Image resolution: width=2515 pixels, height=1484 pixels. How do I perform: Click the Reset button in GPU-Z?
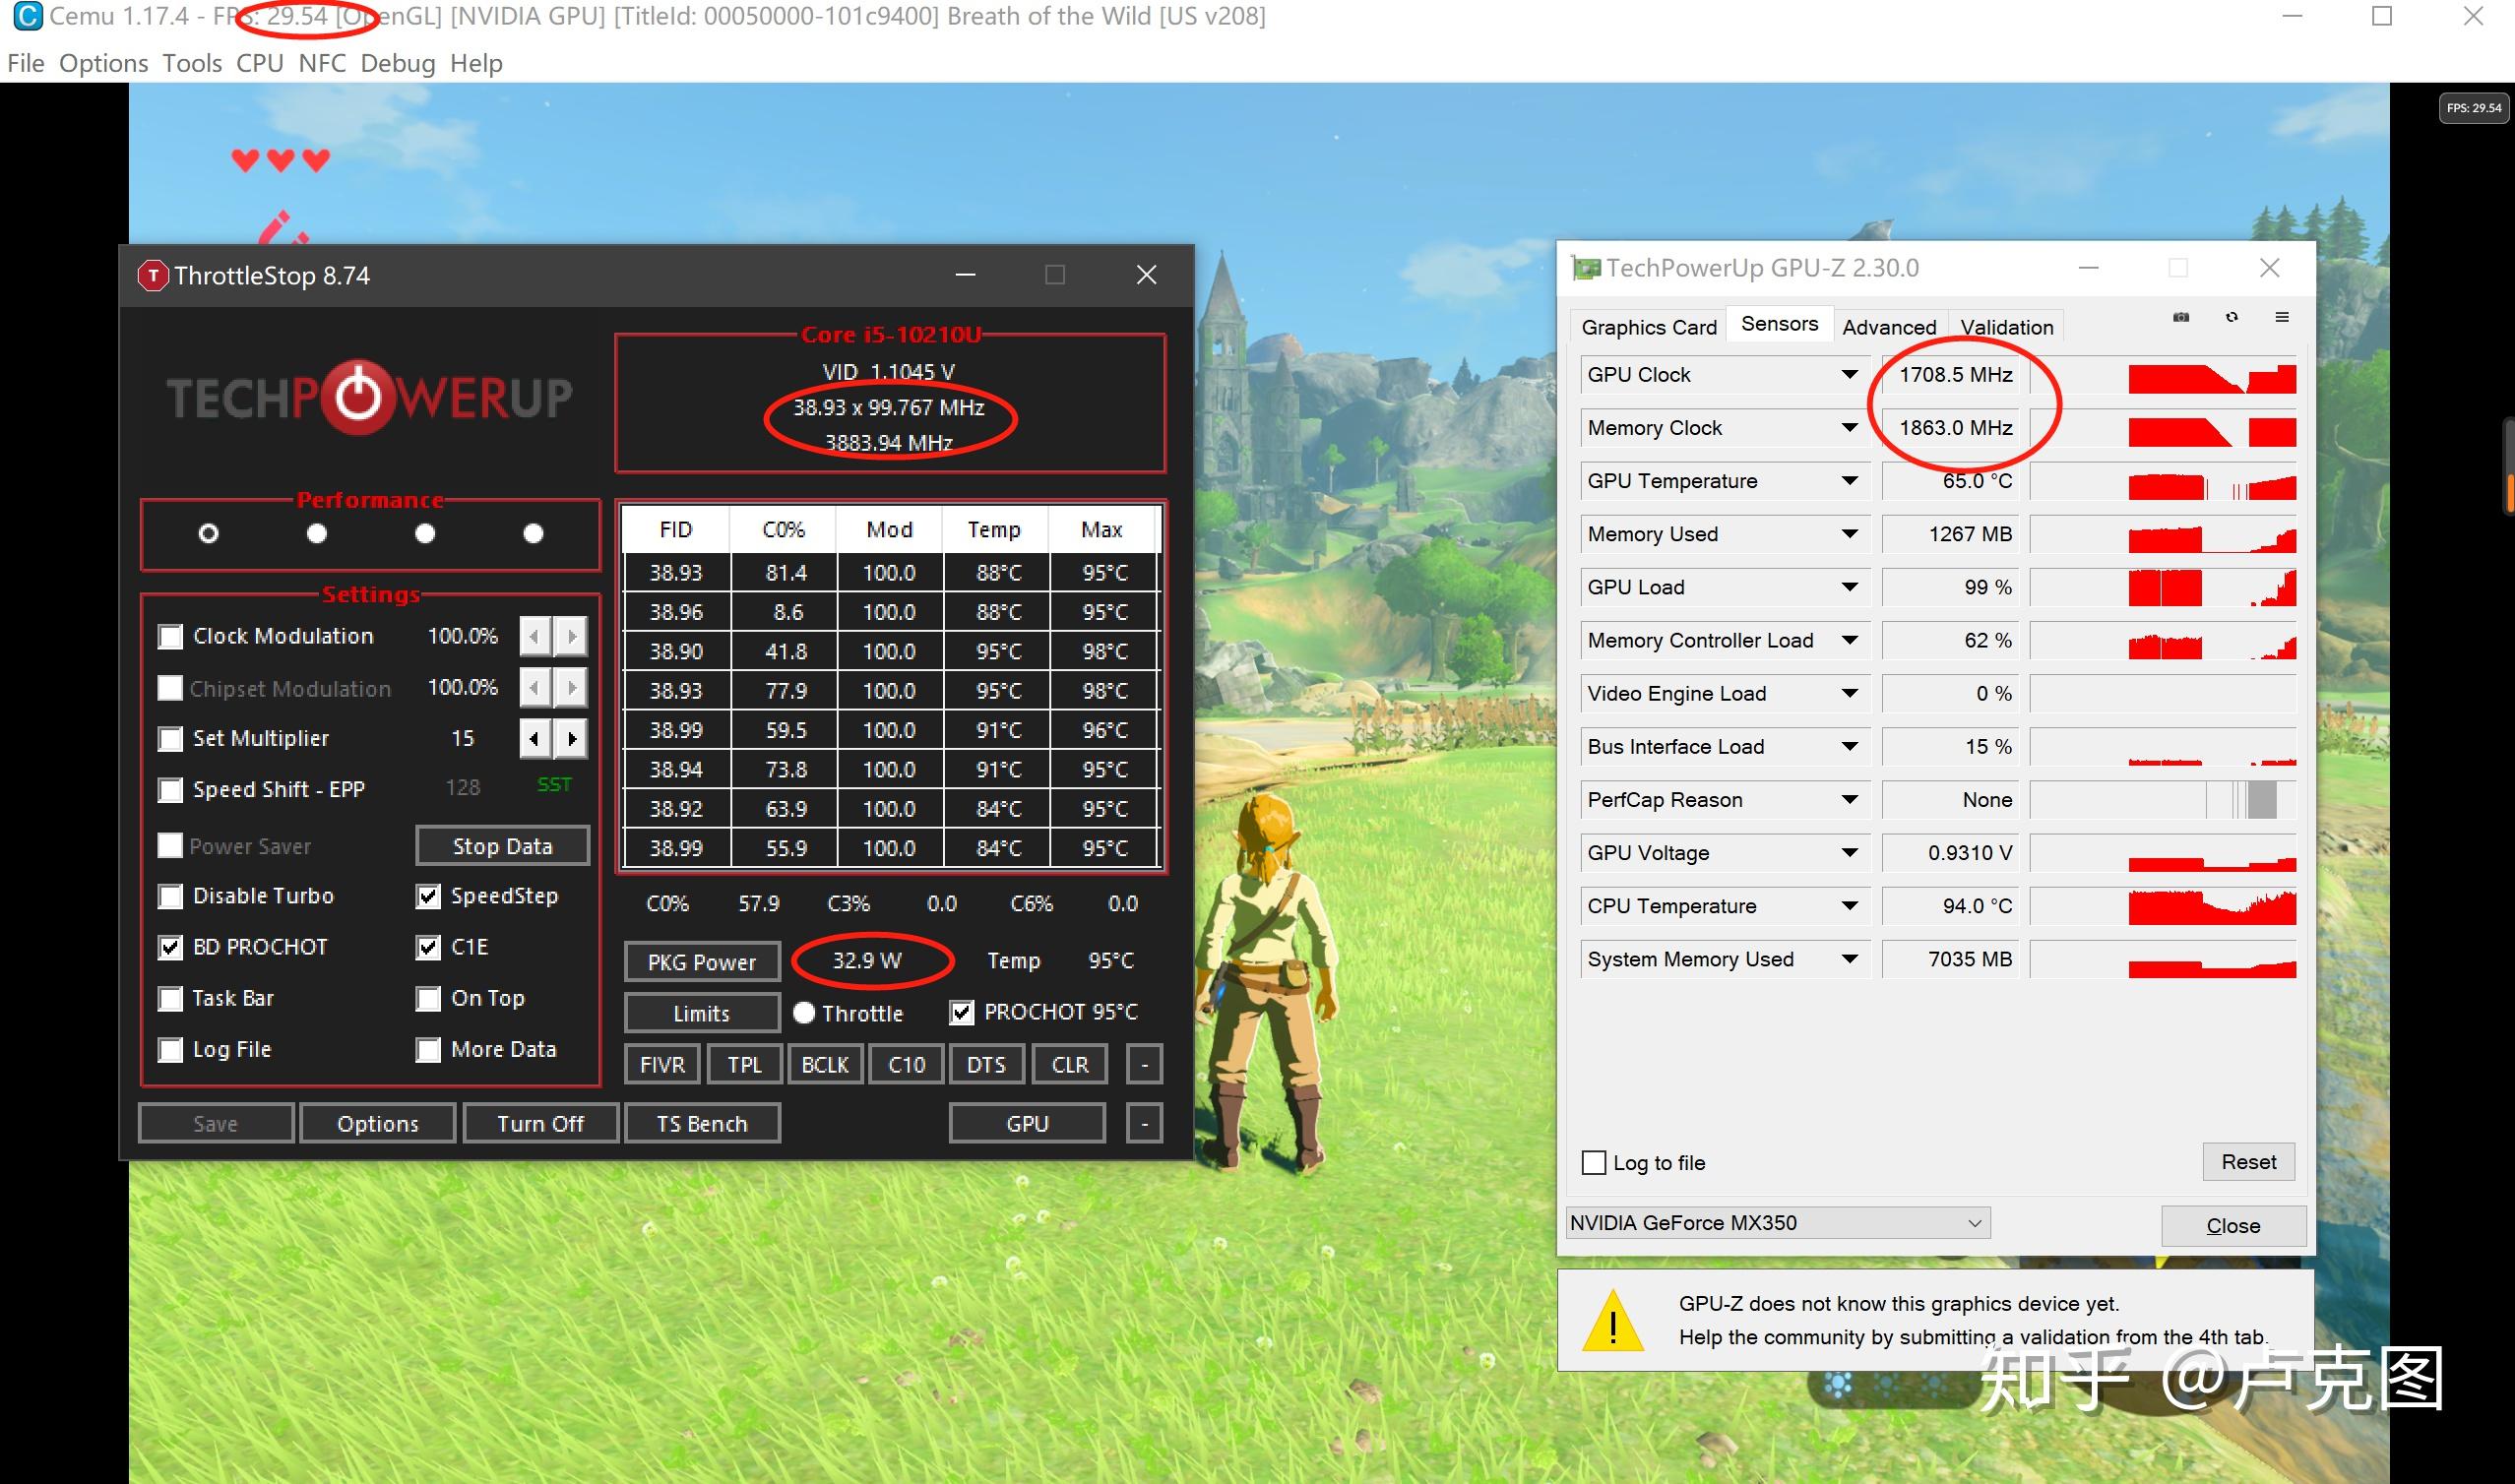coord(2248,1161)
